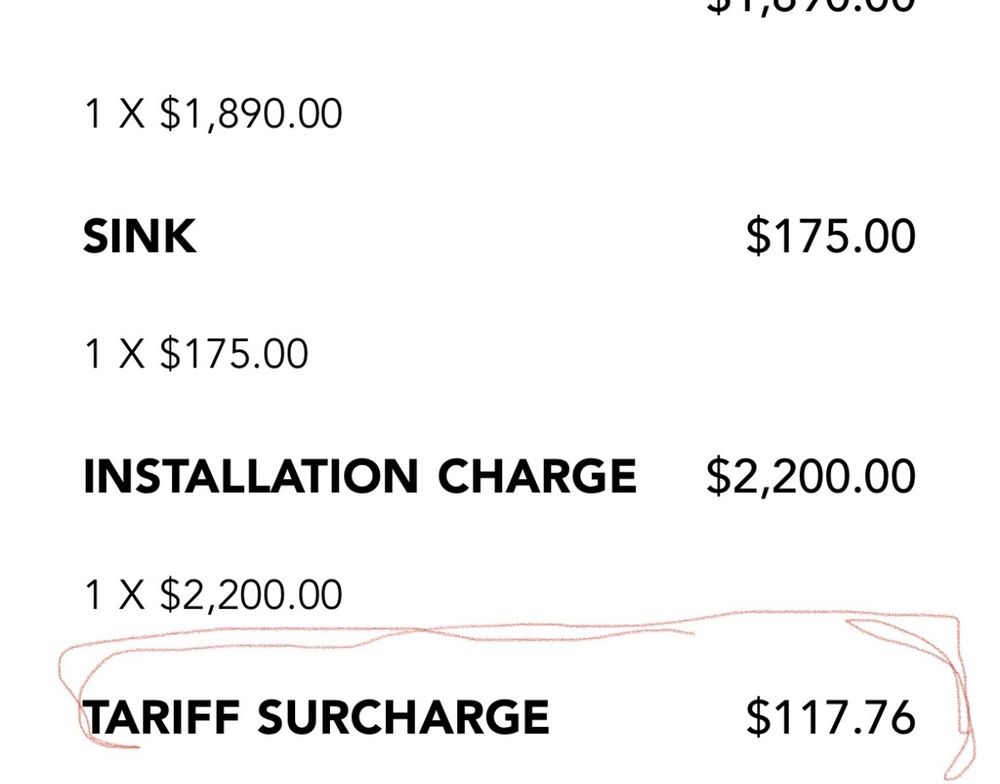The height and width of the screenshot is (784, 1000).
Task: Select the "1 X $1,890.00" quantity line
Action: (x=214, y=114)
